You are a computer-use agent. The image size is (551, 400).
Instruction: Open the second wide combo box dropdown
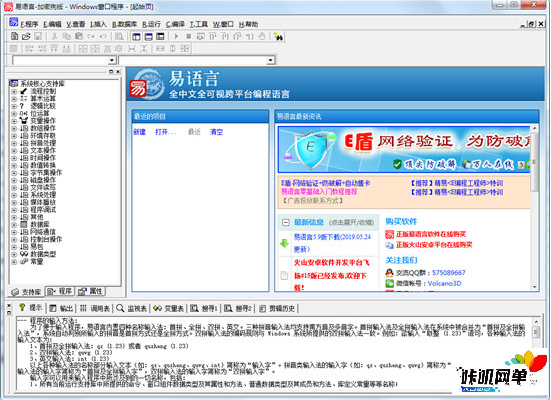pos(270,60)
